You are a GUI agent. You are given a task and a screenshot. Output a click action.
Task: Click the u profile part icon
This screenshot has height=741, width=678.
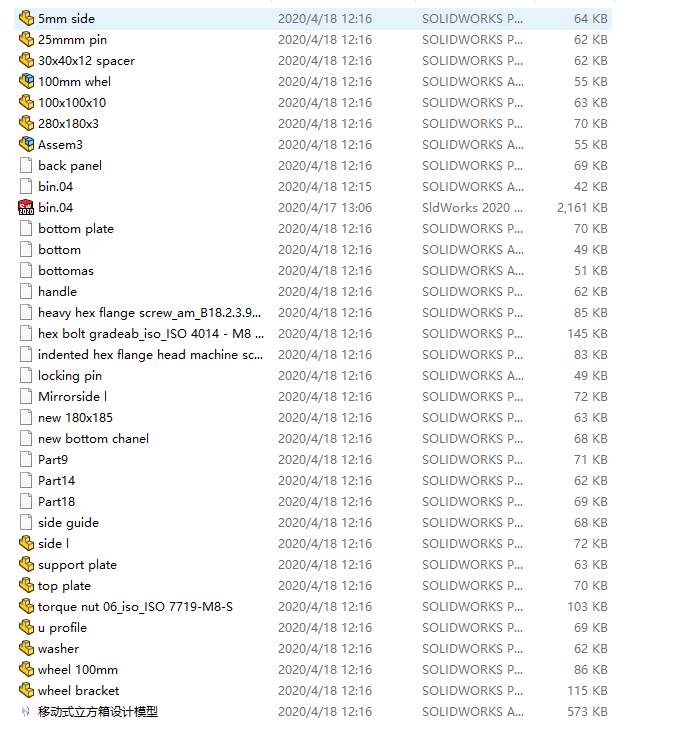click(x=26, y=628)
